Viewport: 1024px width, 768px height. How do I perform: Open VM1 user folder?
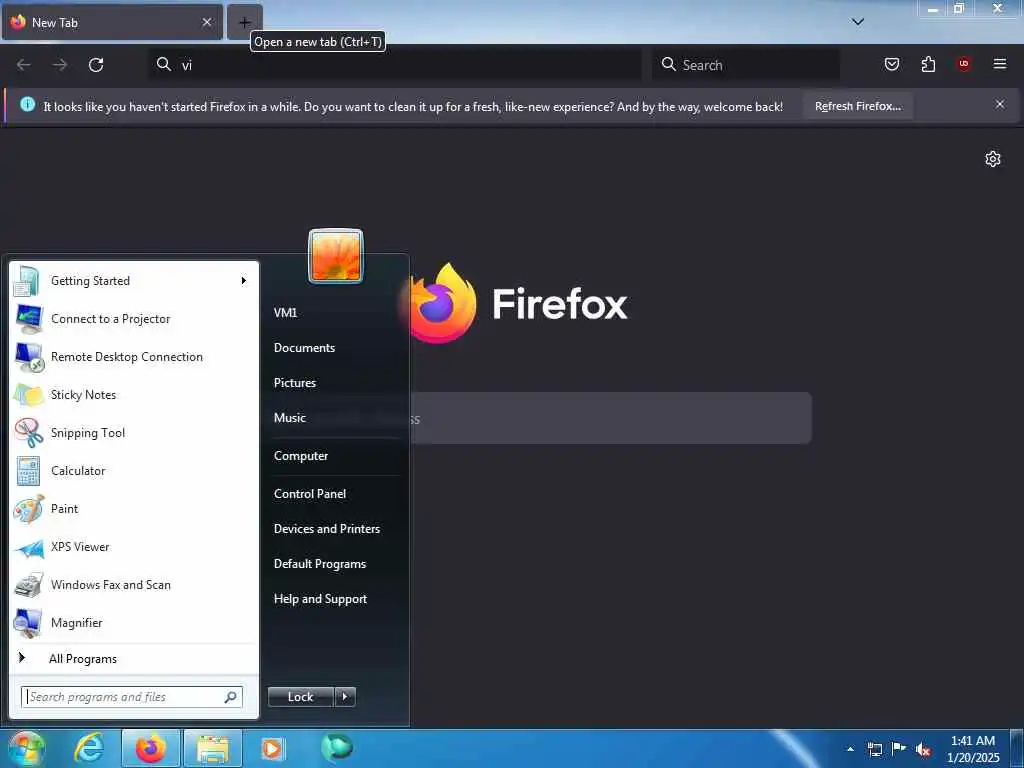(x=285, y=313)
